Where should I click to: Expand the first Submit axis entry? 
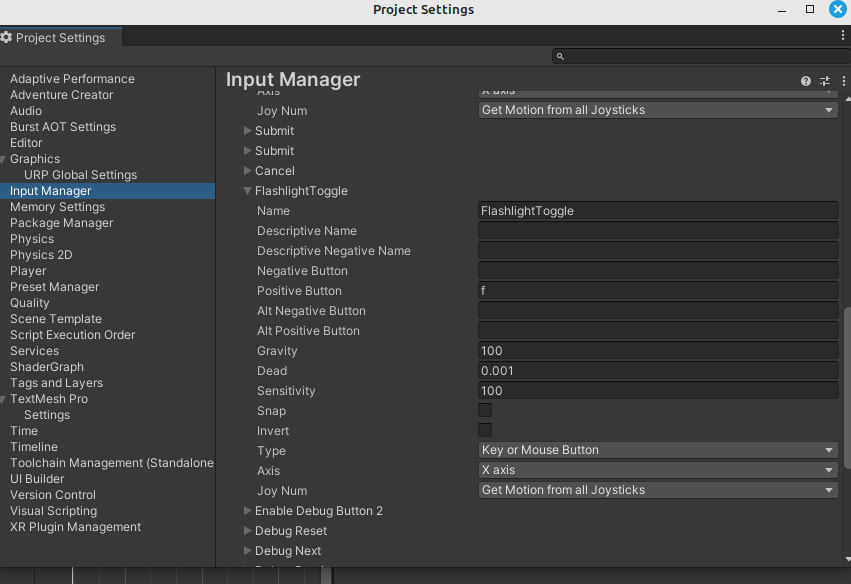[x=247, y=131]
